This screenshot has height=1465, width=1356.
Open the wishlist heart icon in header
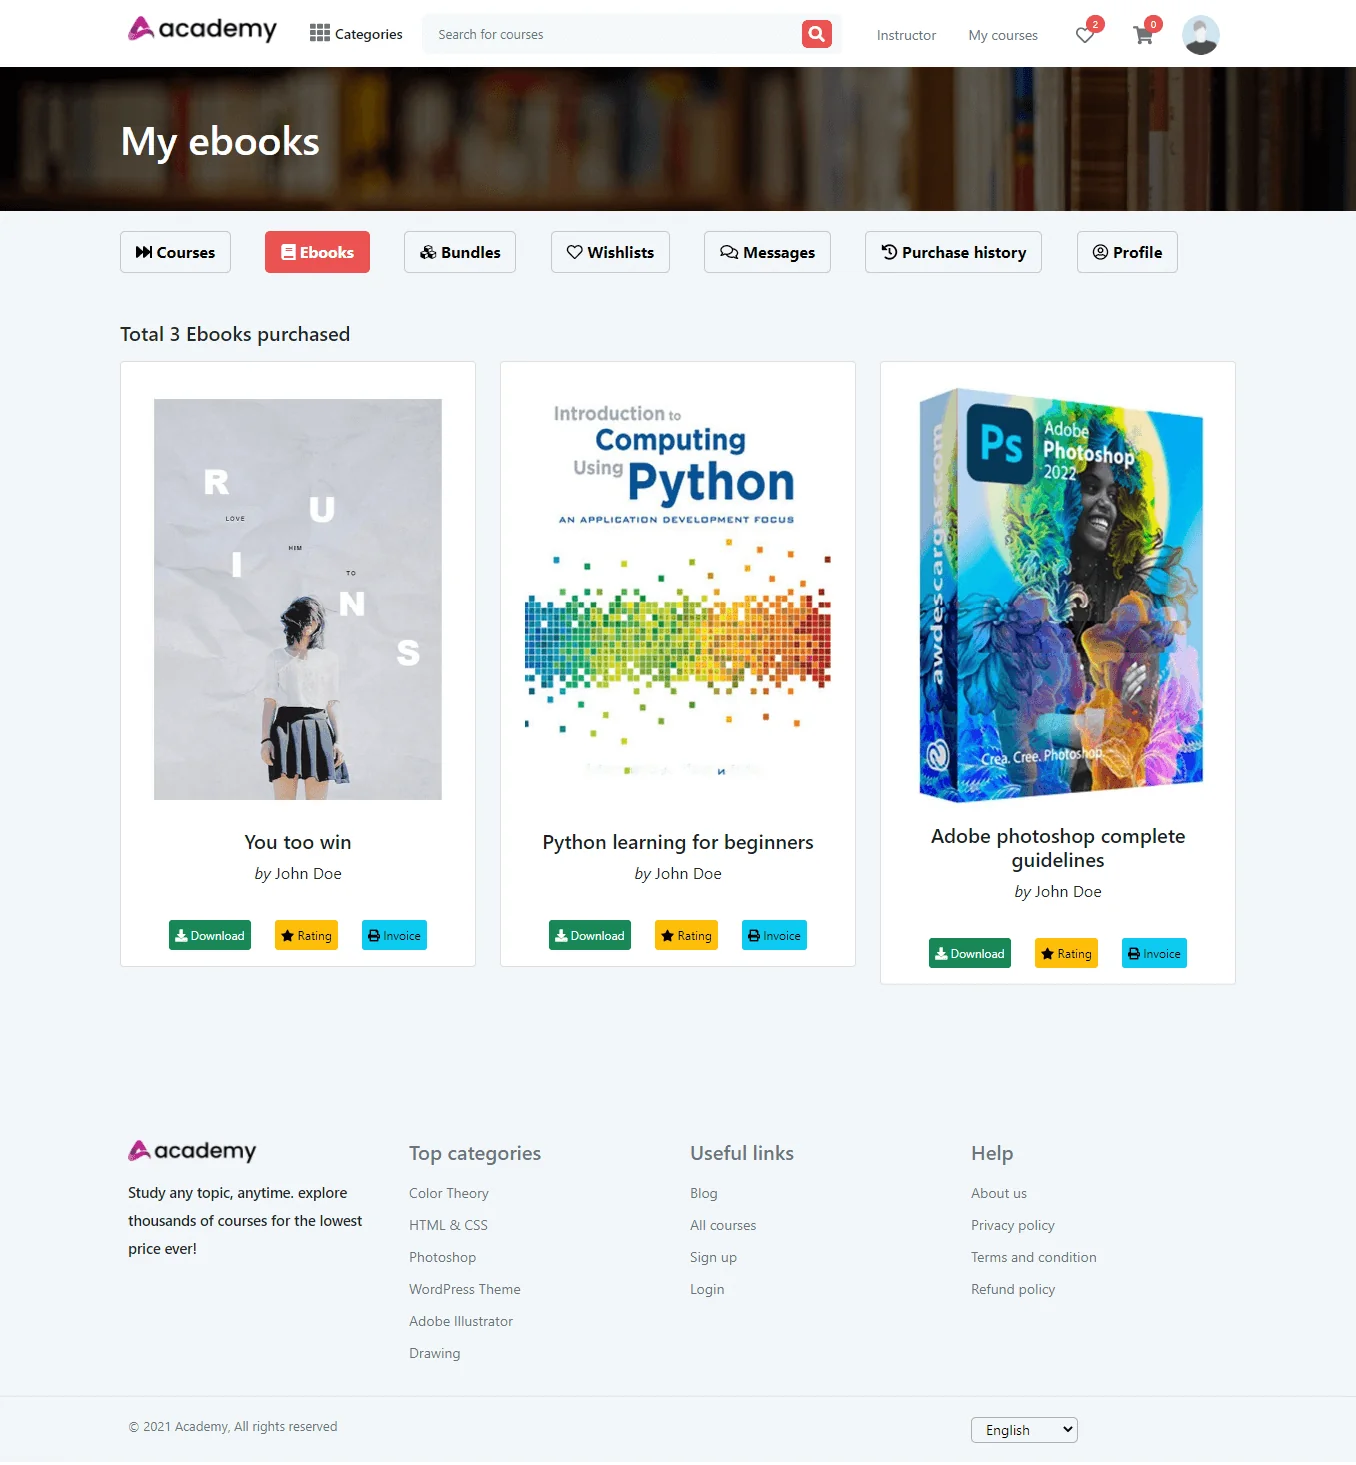[x=1085, y=35]
